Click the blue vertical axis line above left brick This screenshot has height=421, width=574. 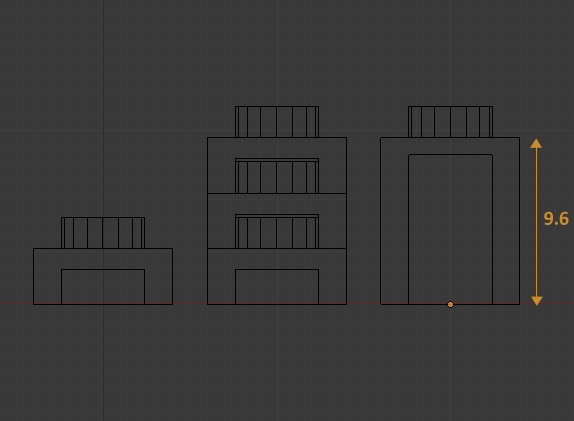[x=103, y=110]
